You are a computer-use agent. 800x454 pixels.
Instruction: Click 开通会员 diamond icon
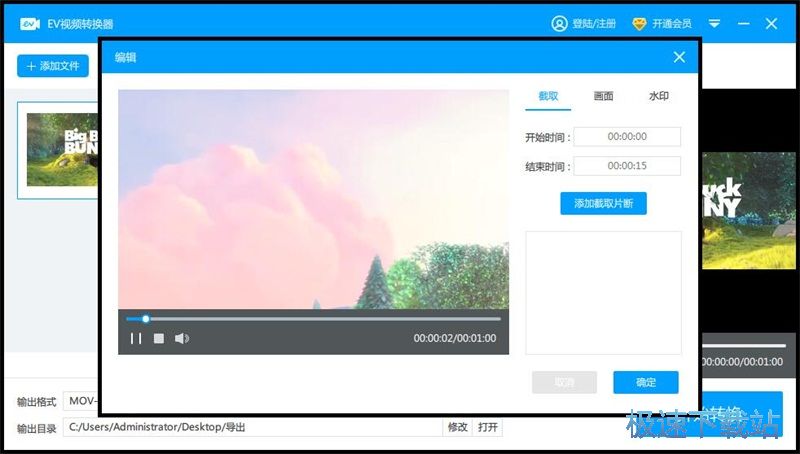coord(639,24)
